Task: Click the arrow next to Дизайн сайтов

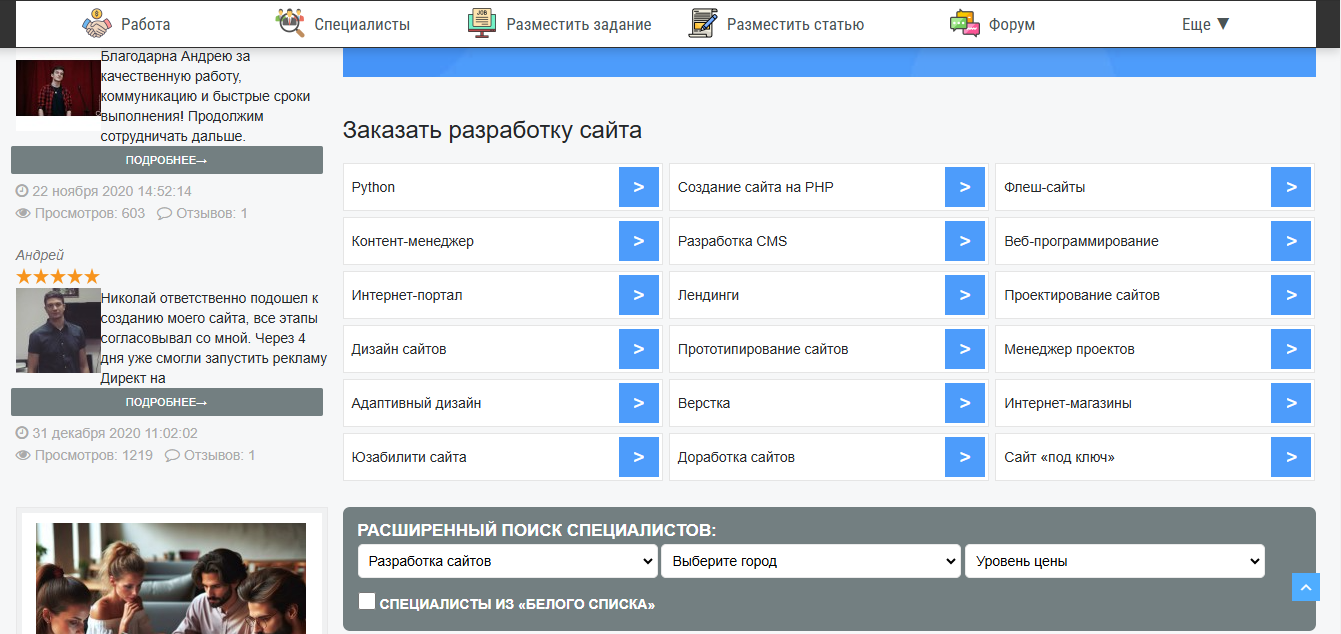Action: [x=639, y=349]
